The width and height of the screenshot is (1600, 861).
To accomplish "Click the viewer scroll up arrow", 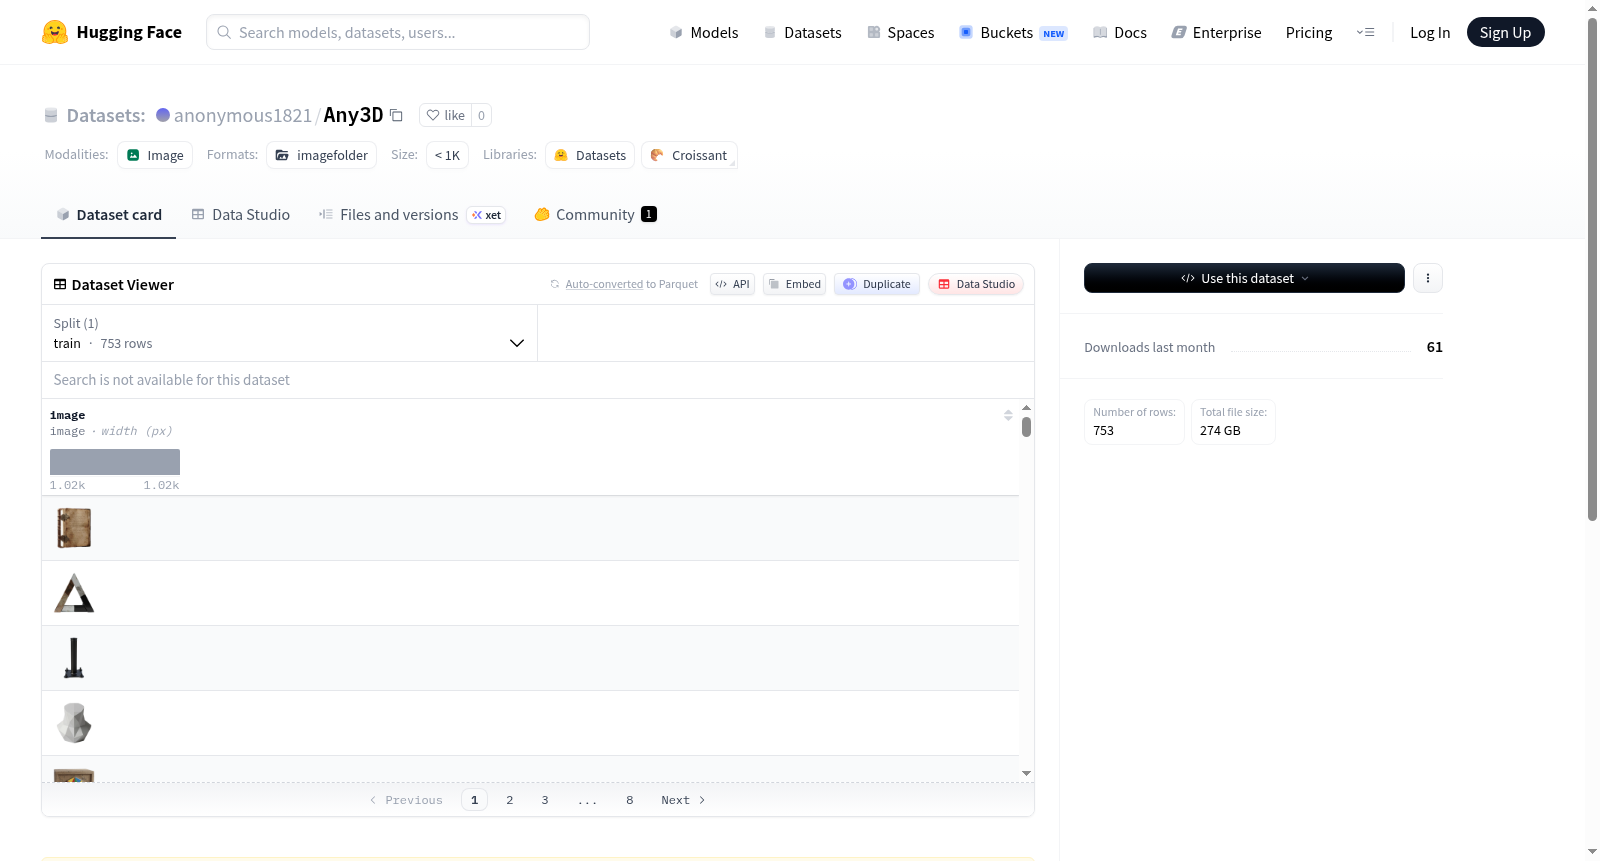I will 1026,408.
